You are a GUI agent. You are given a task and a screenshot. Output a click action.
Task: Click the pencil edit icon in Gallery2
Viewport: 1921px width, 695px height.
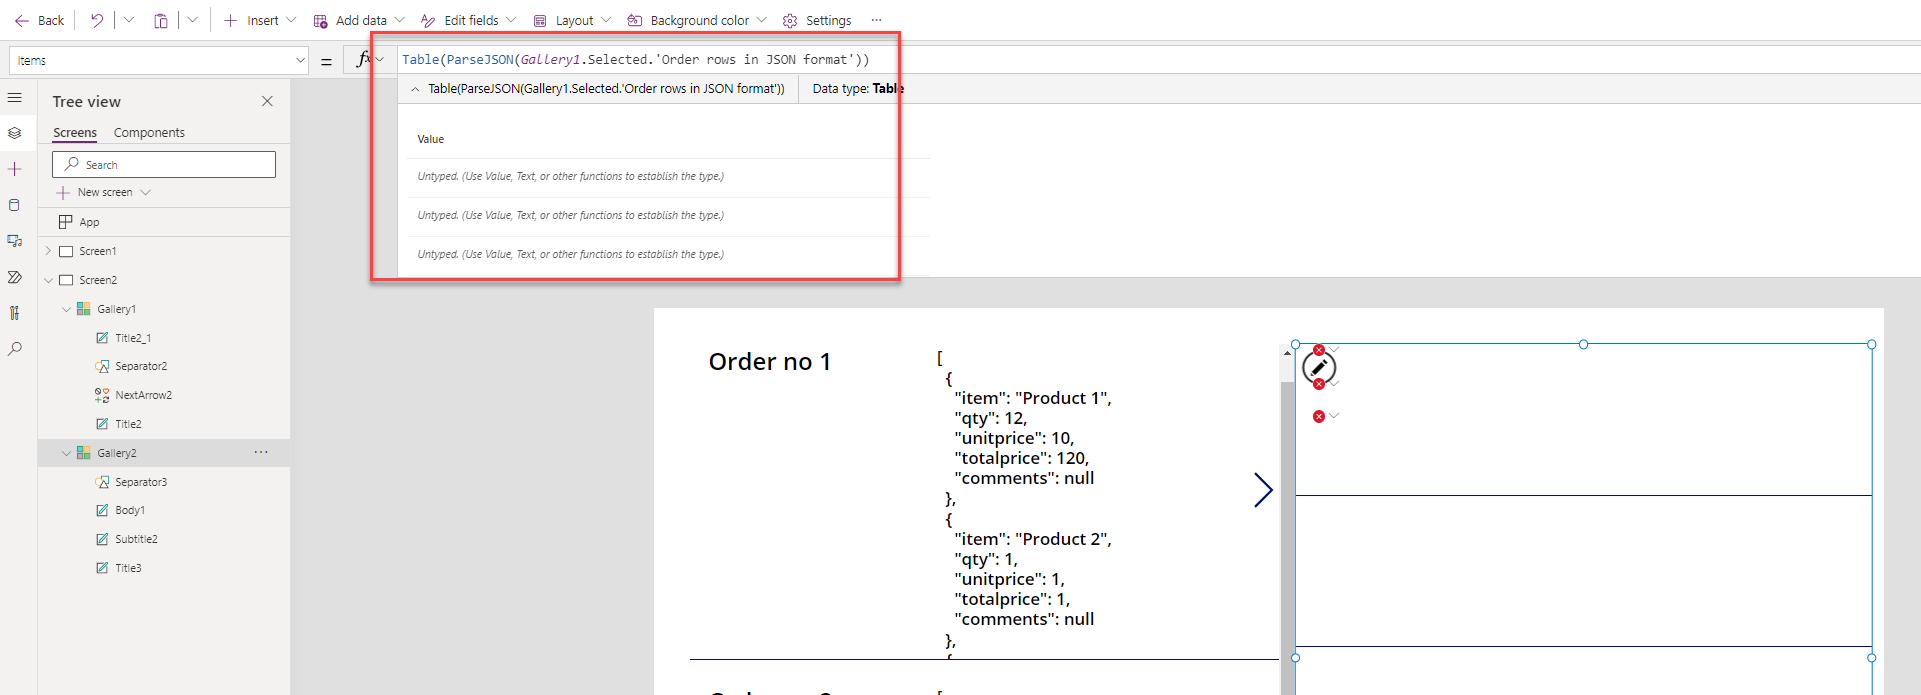tap(1319, 368)
